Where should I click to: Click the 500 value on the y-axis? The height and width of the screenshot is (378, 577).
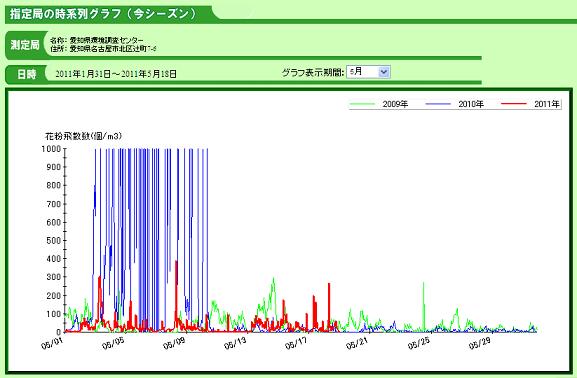(x=53, y=240)
